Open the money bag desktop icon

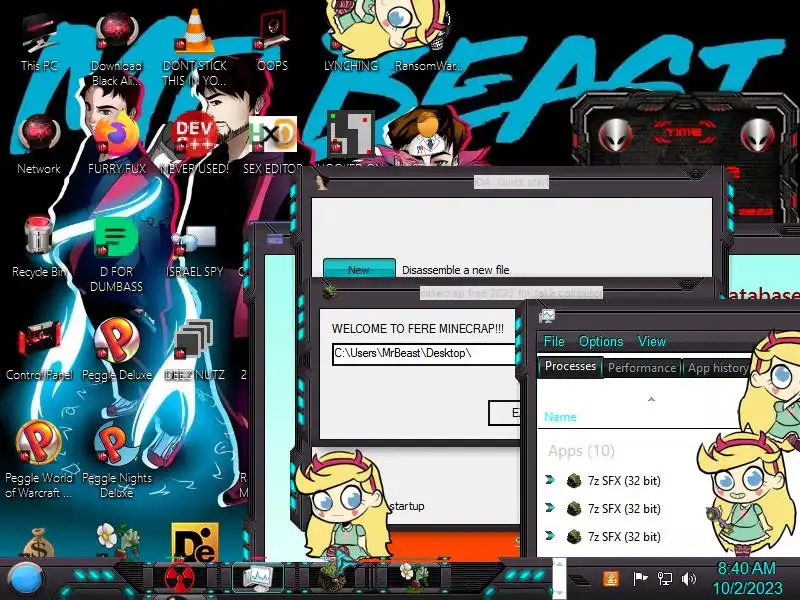(38, 543)
